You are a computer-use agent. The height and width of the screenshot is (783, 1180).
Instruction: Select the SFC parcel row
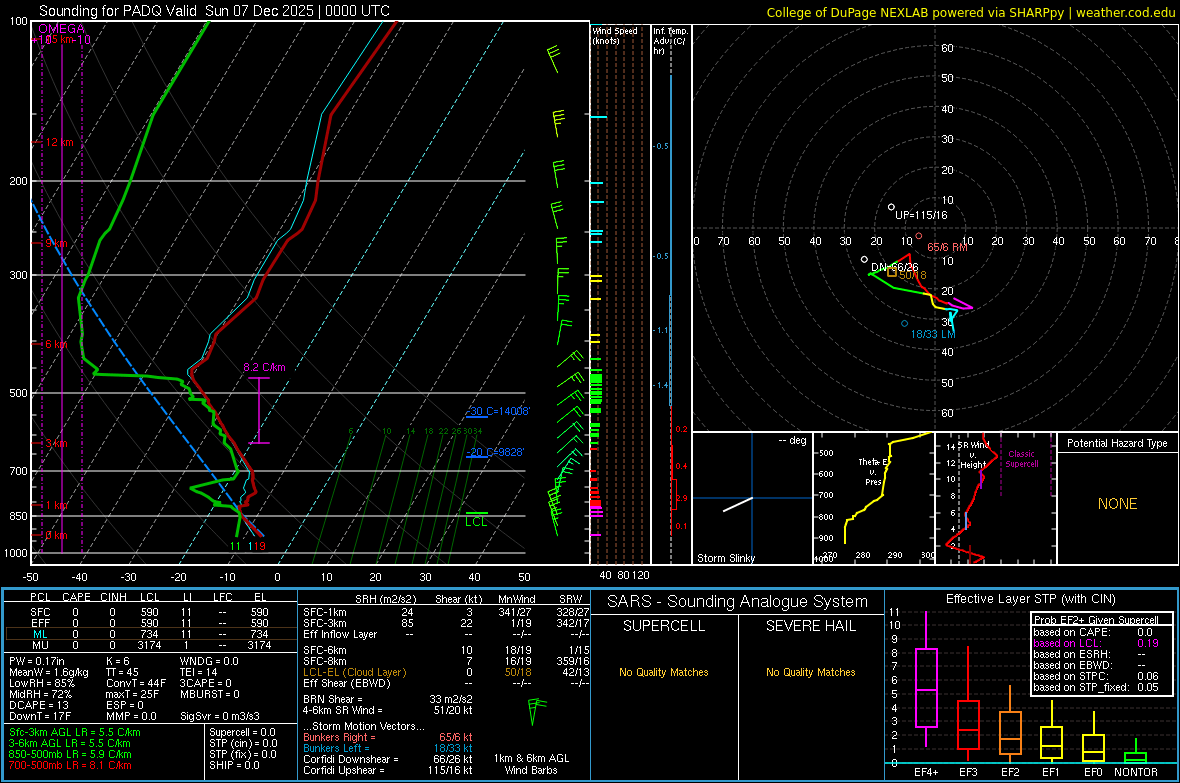click(149, 612)
